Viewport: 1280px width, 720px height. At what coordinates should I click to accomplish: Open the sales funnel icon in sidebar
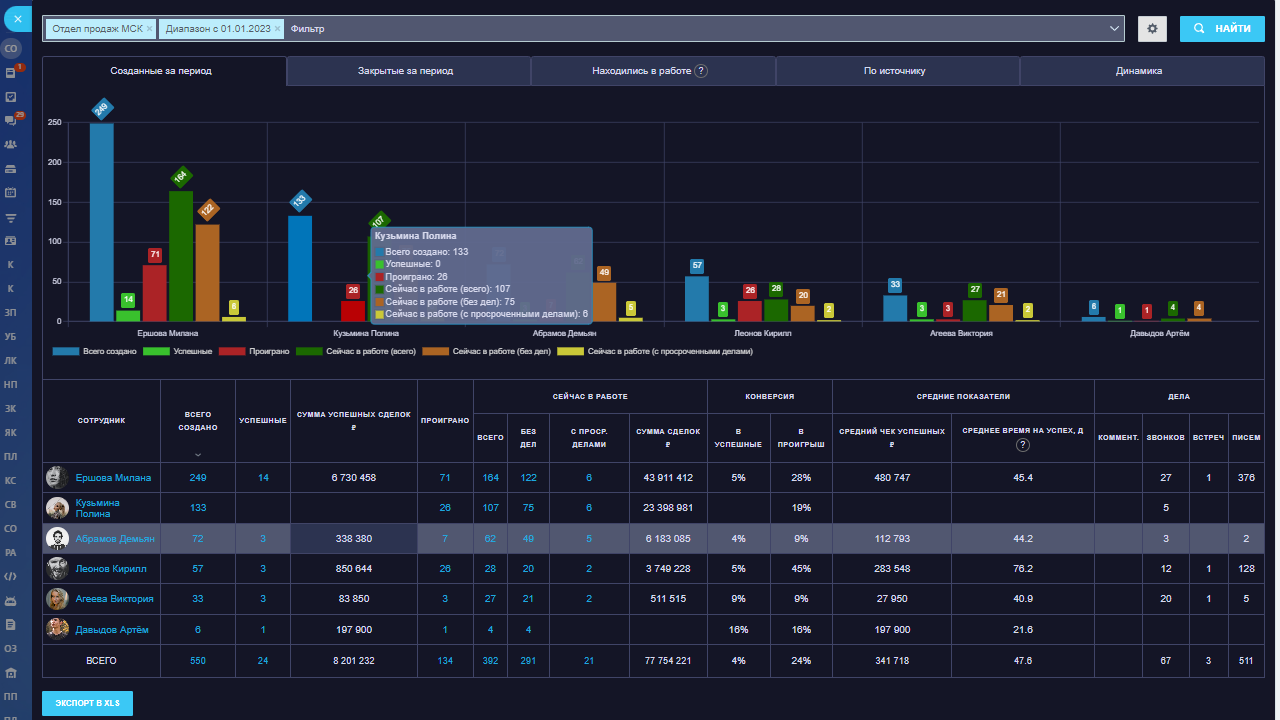click(11, 217)
